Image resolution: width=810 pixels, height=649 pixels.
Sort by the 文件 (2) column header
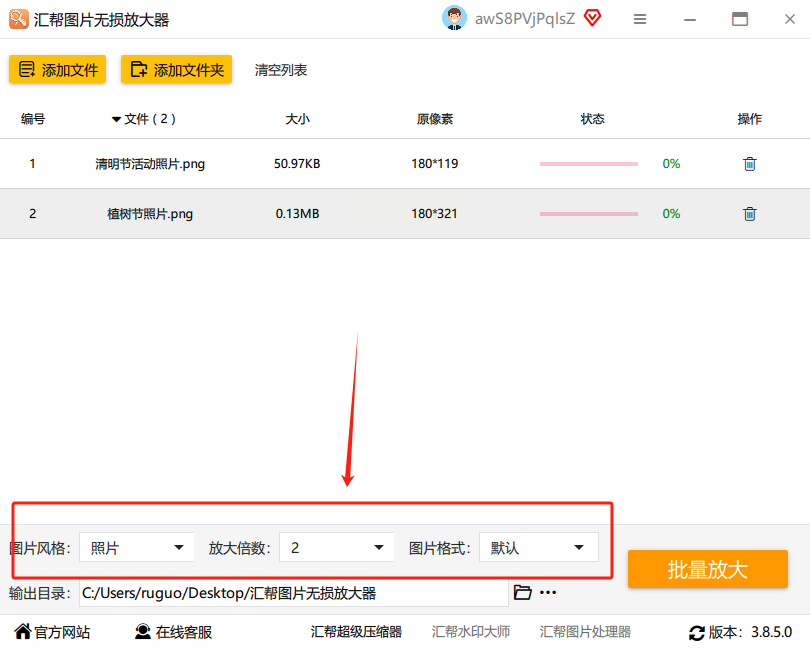point(144,119)
